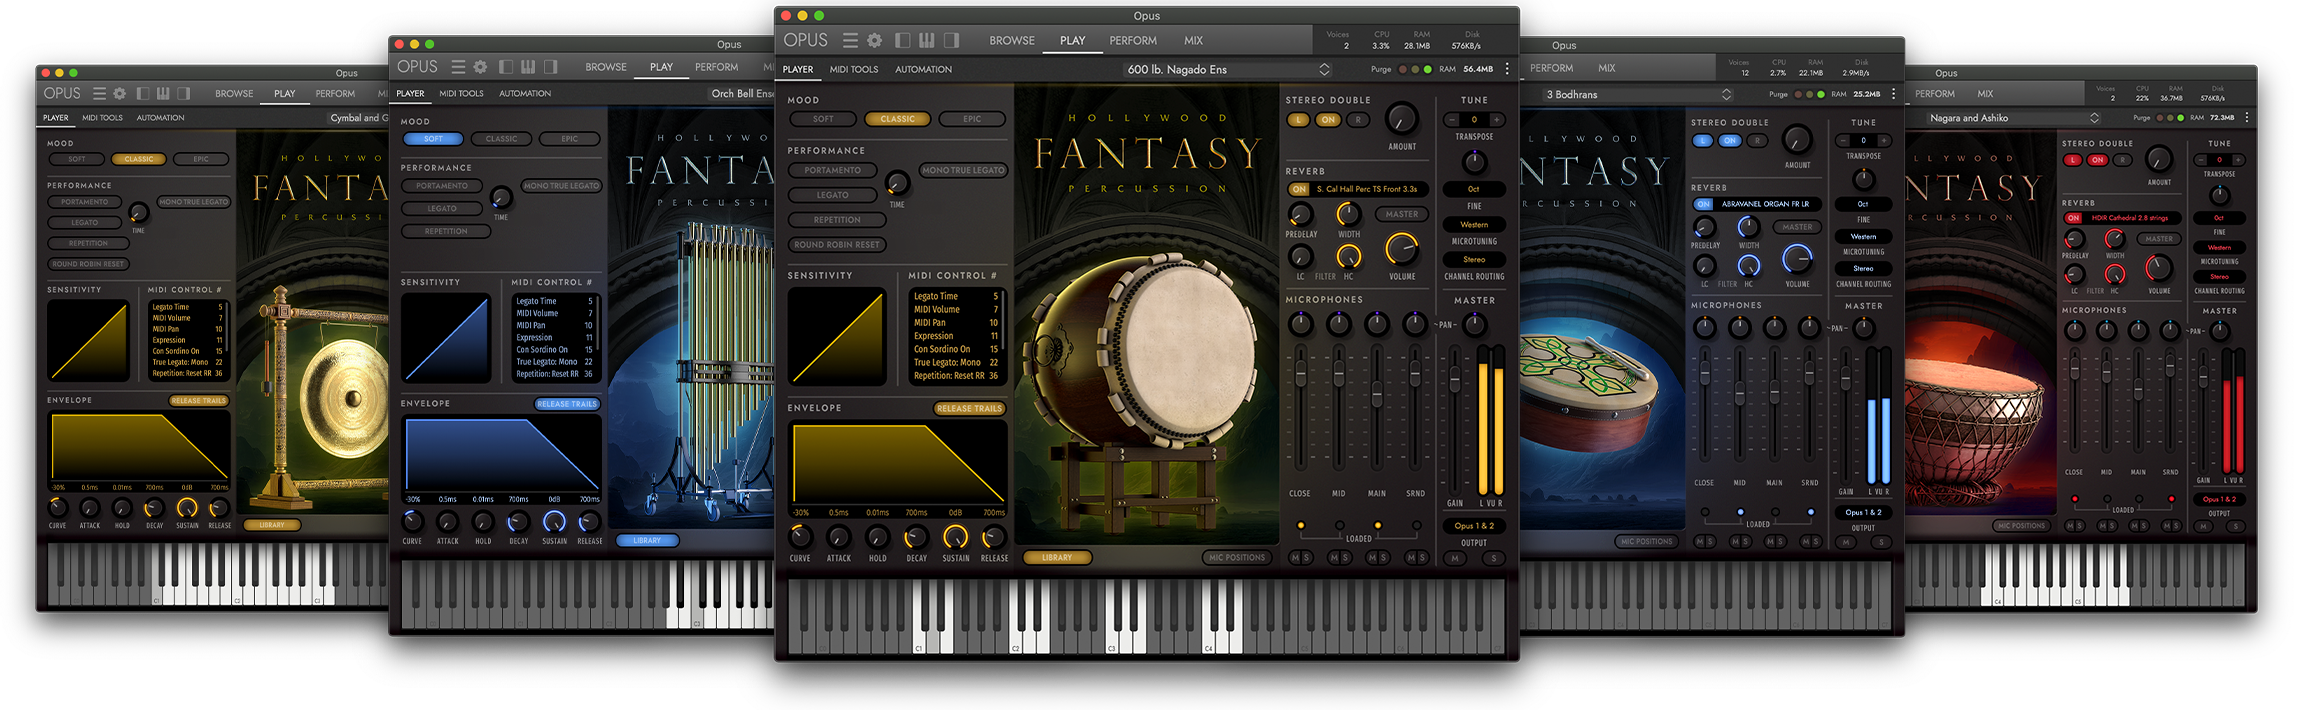2307x710 pixels.
Task: Click the Filter HC knob in Nagado window
Action: [1349, 257]
